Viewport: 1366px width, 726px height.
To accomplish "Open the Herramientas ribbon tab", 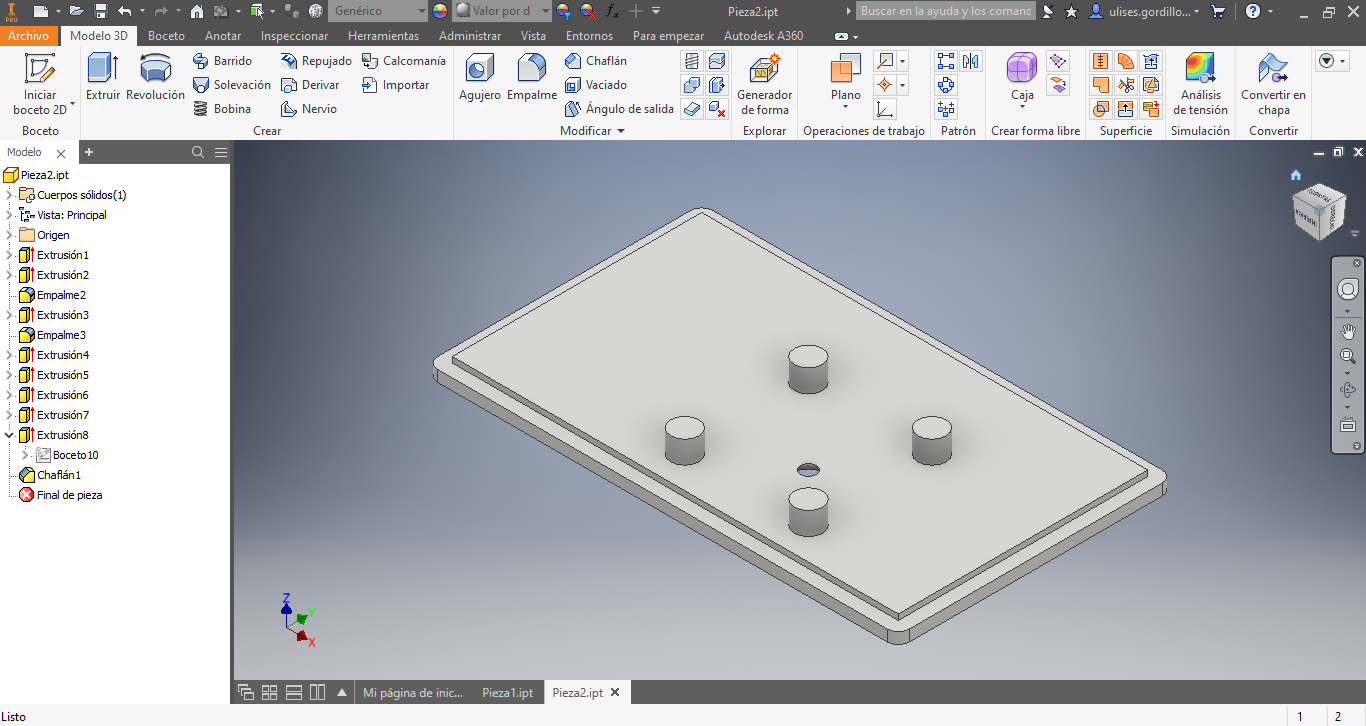I will pyautogui.click(x=384, y=36).
